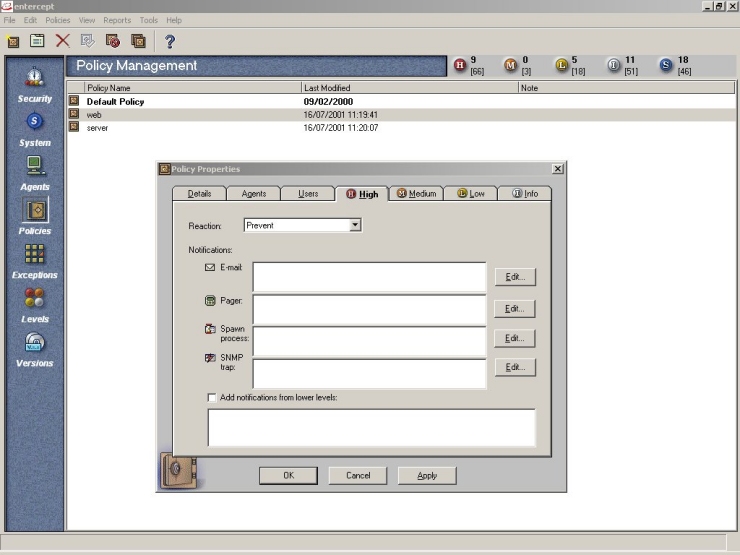The height and width of the screenshot is (555, 740).
Task: Click Cancel in Policy Properties dialog
Action: 358,475
